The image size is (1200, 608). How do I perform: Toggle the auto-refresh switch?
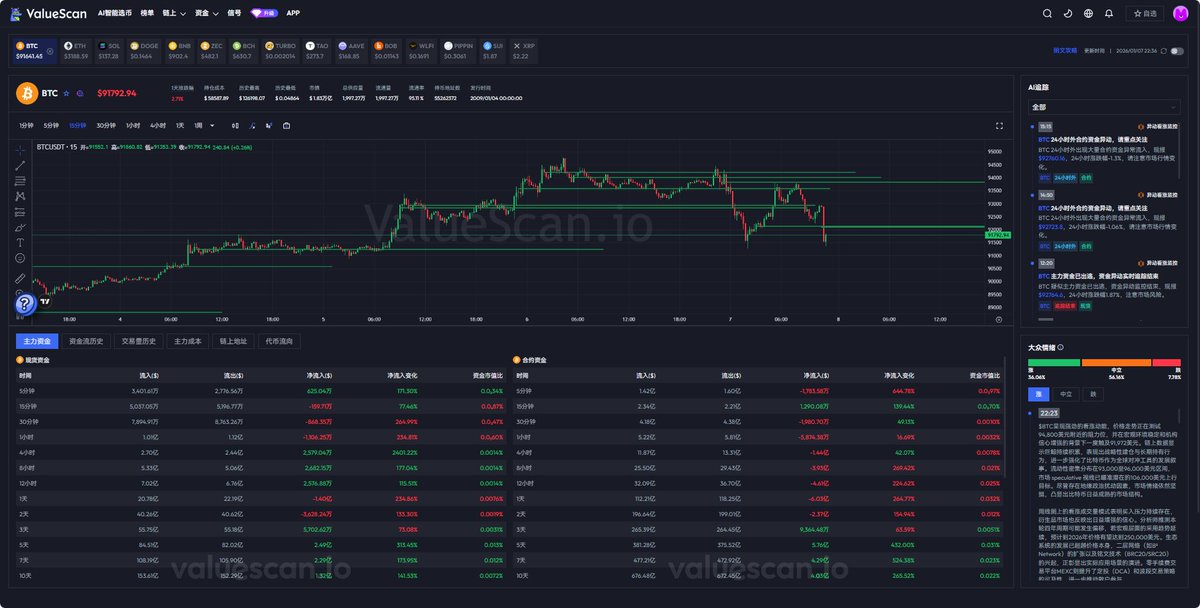[1177, 51]
